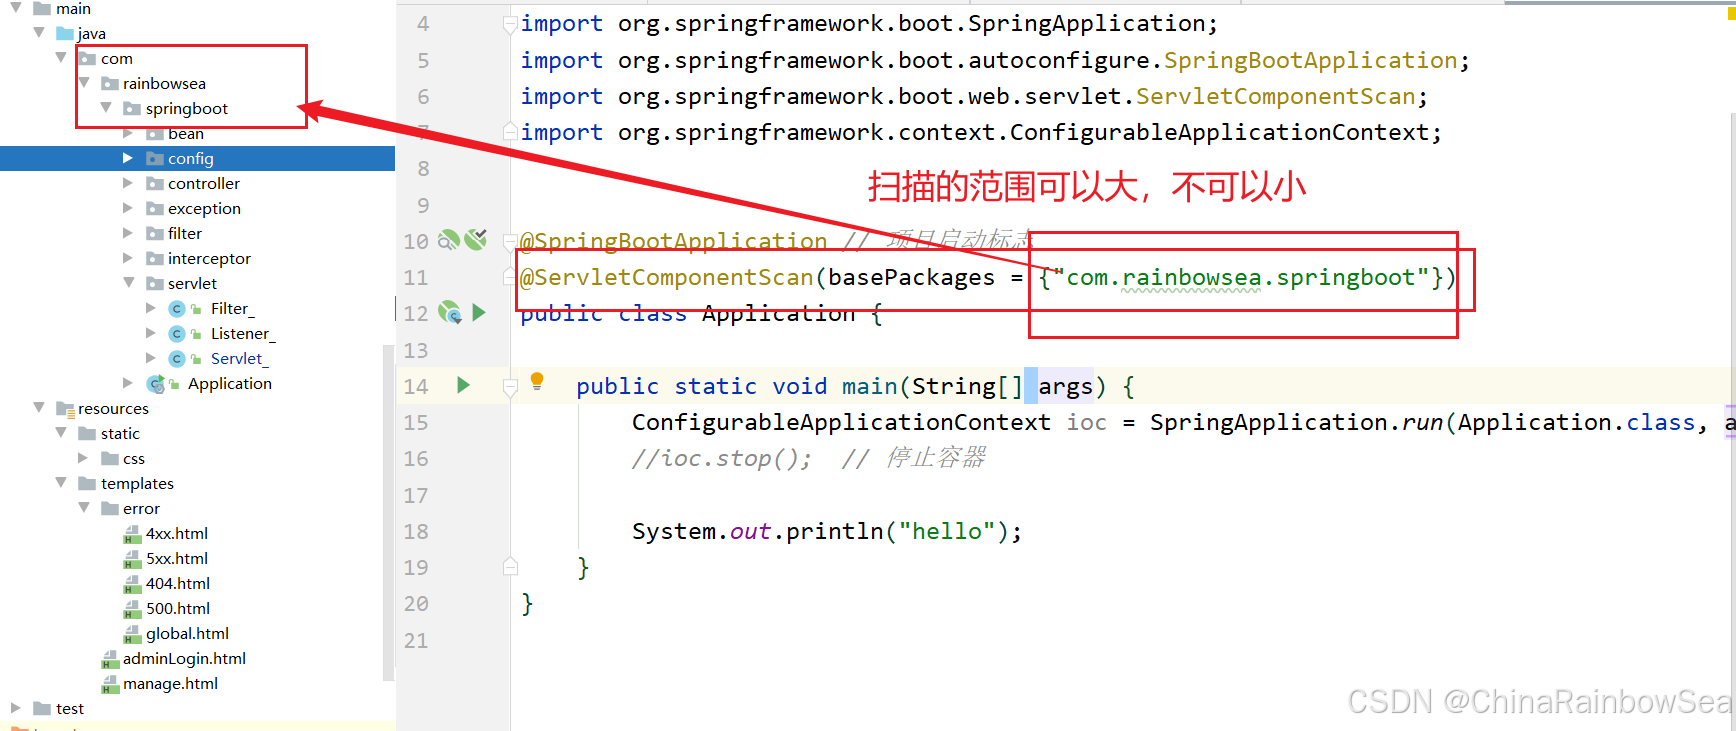Image resolution: width=1736 pixels, height=731 pixels.
Task: Select the config package in tree
Action: [190, 159]
